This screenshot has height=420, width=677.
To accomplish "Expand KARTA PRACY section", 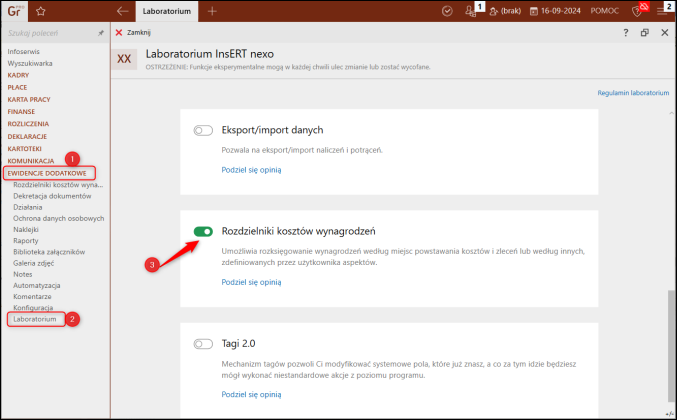I will coord(29,99).
